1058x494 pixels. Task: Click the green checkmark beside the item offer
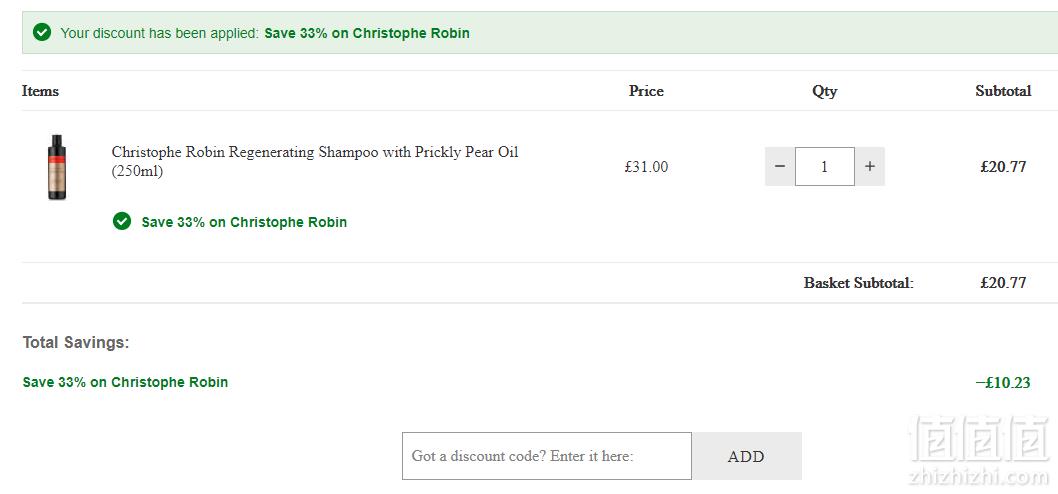[x=122, y=221]
